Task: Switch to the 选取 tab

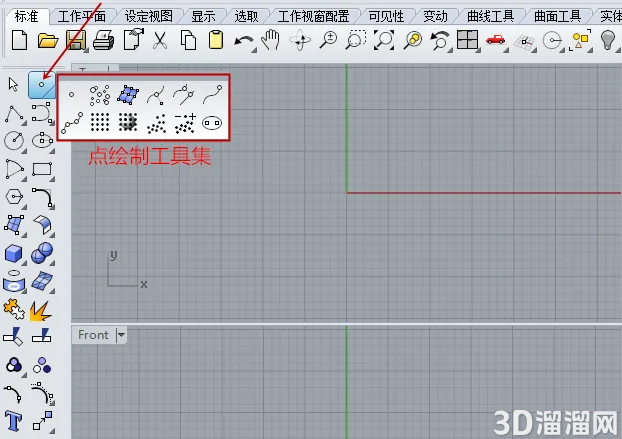Action: tap(246, 16)
